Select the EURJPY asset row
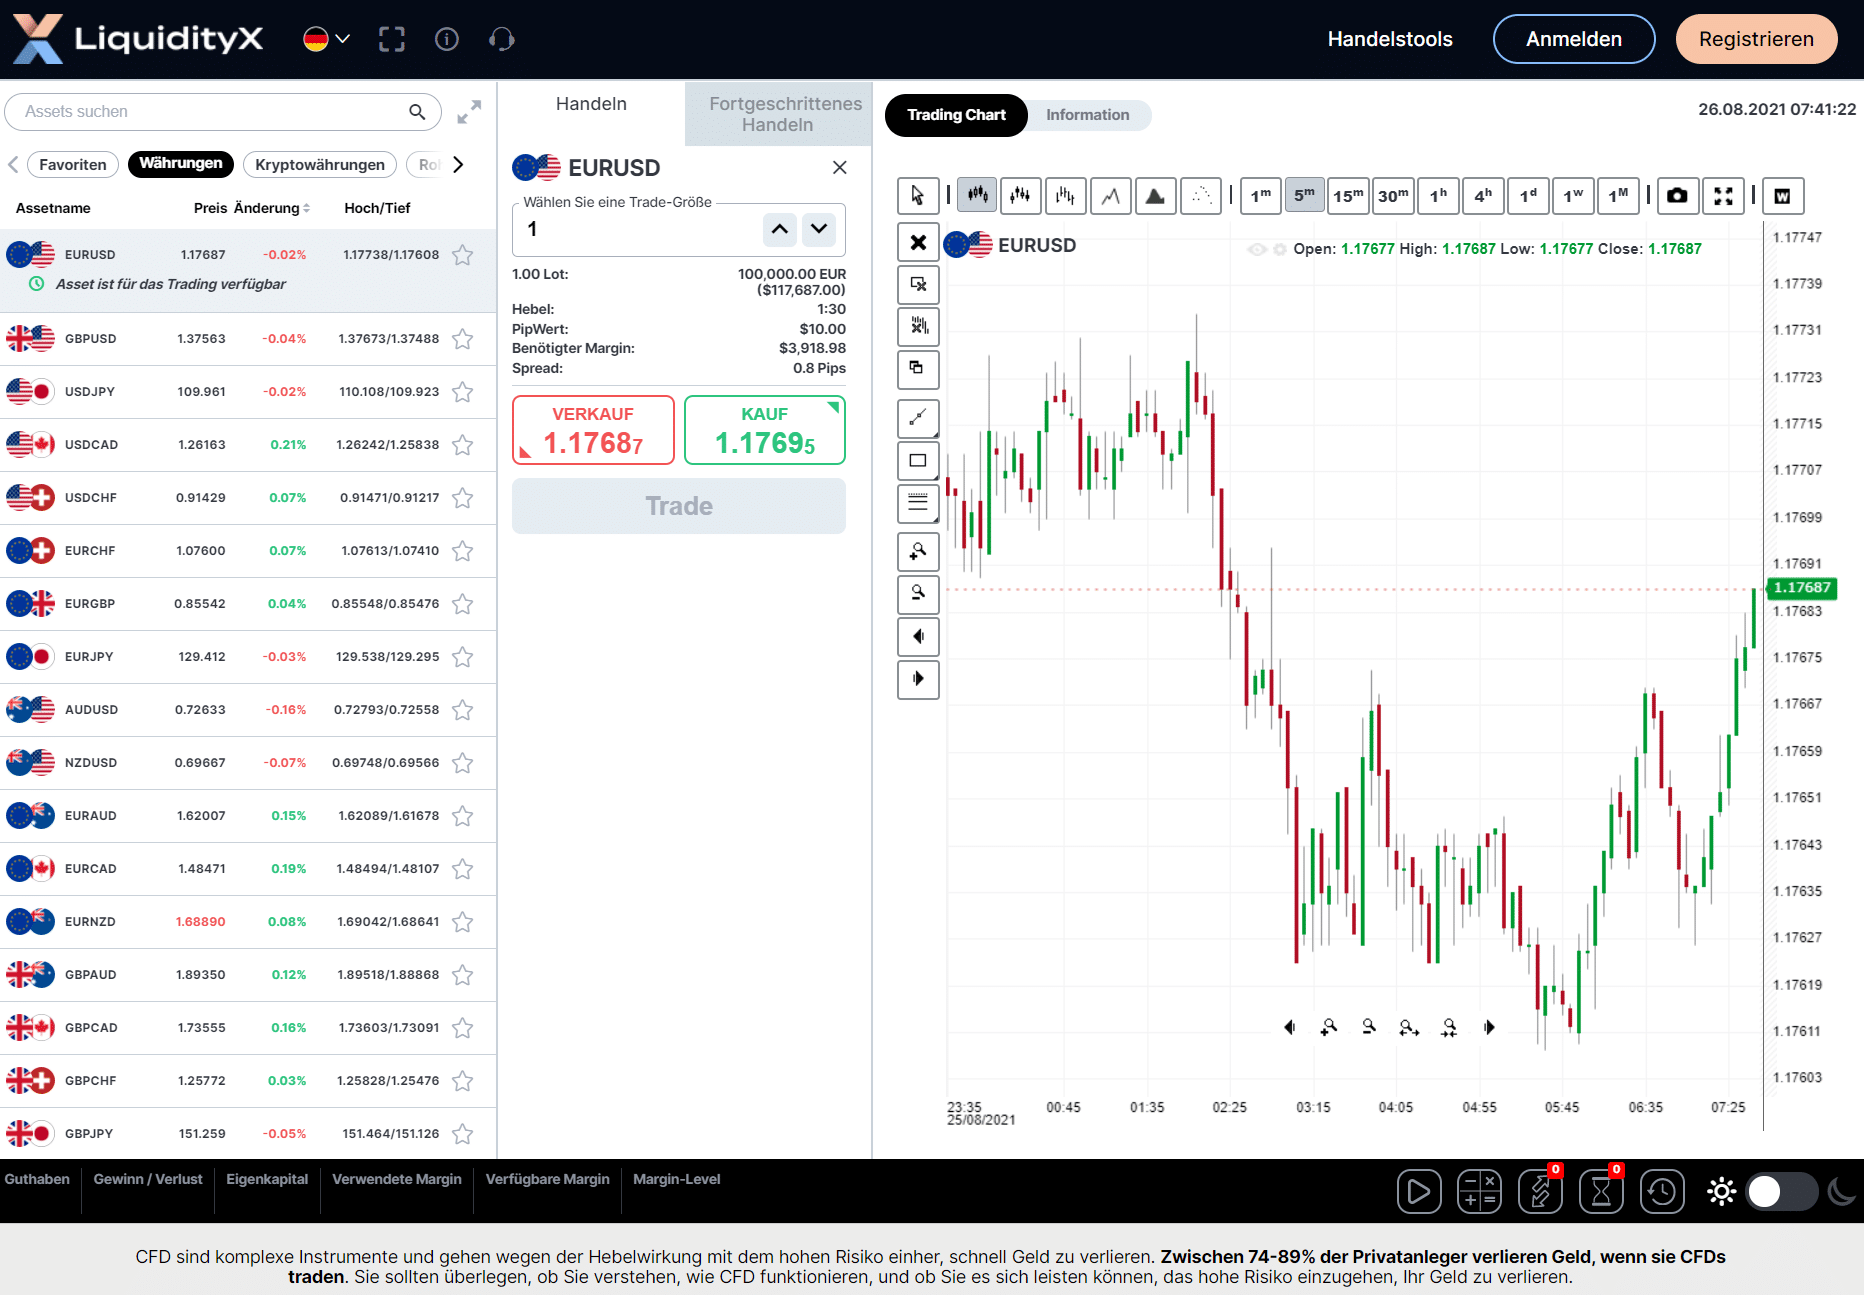Screen dimensions: 1864x1295 tap(248, 657)
